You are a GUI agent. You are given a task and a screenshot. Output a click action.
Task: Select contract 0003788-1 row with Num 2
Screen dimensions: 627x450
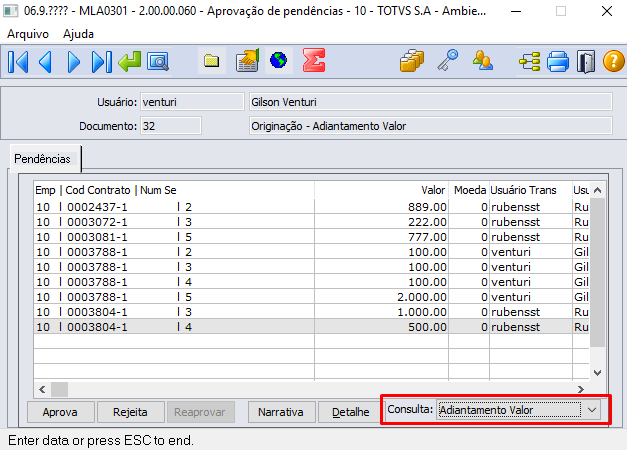(312, 252)
